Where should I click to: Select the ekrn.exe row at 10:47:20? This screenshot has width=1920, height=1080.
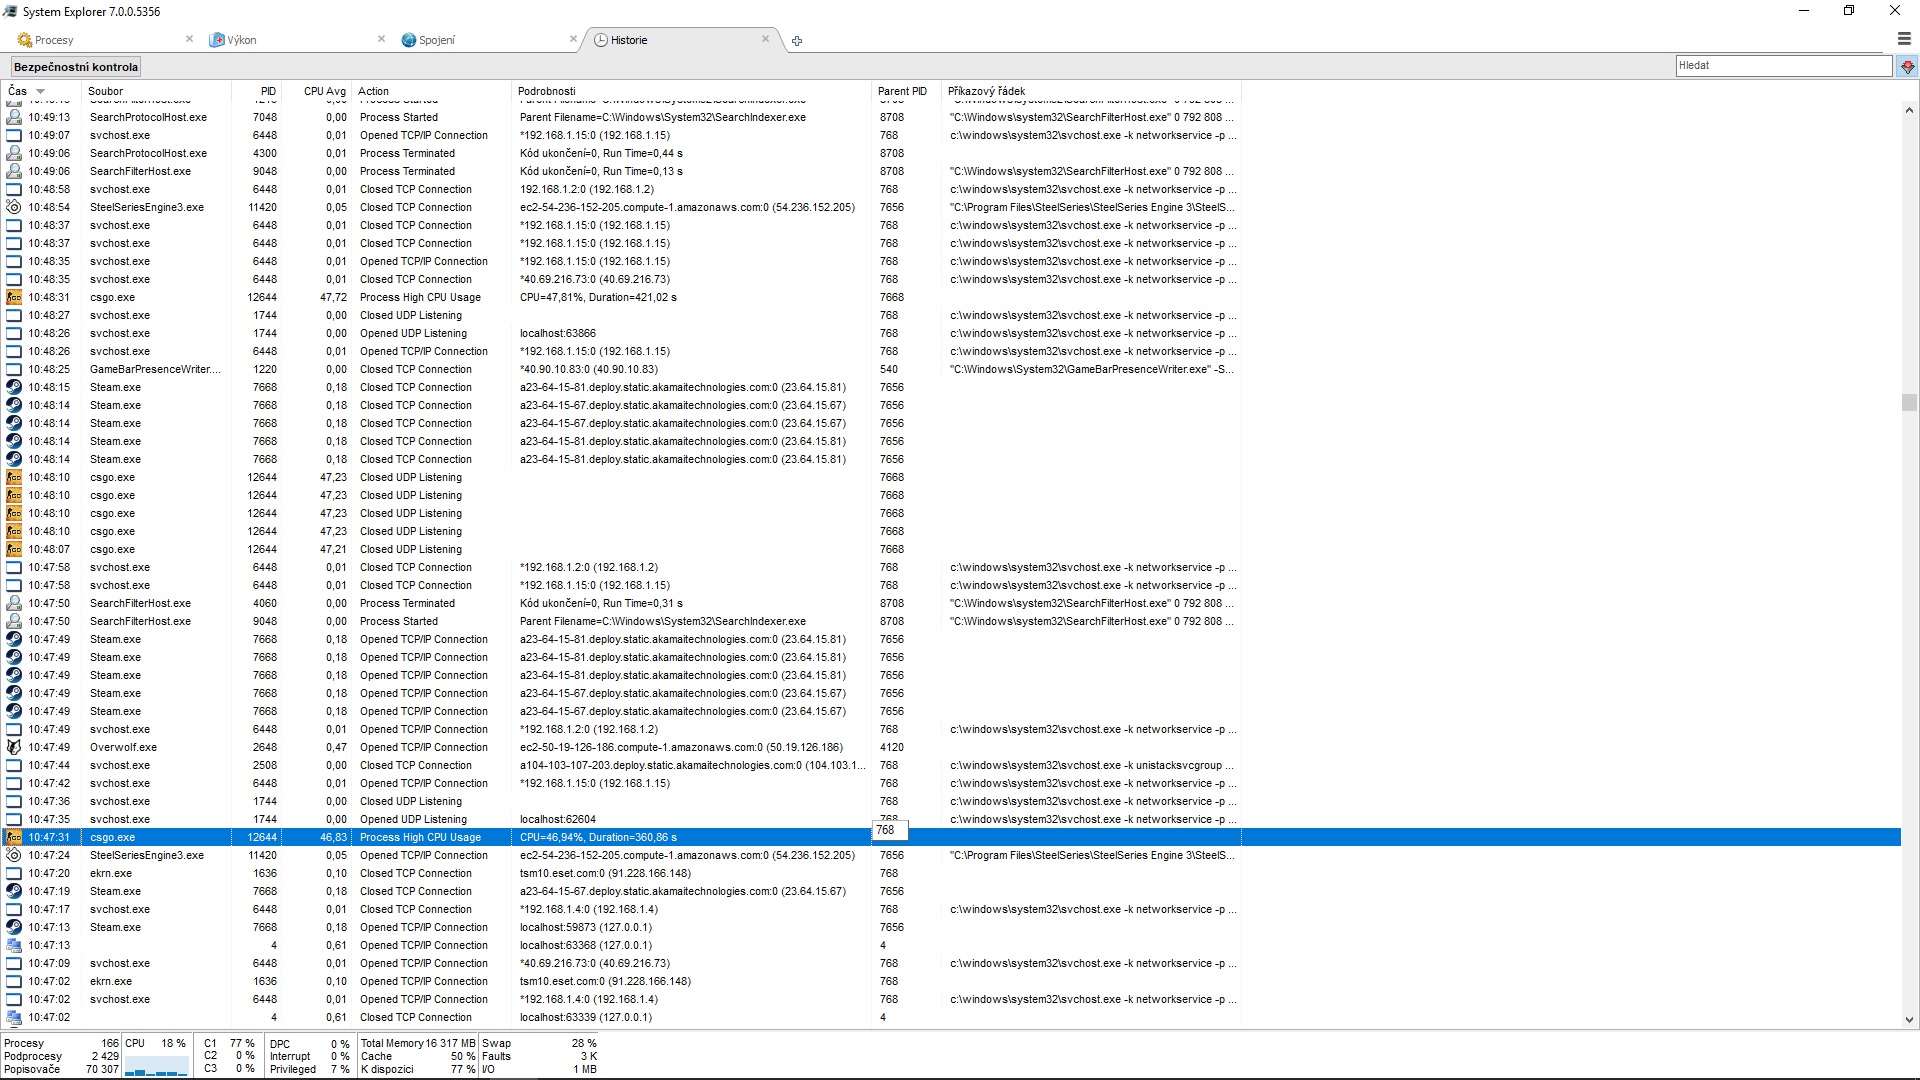[x=110, y=873]
